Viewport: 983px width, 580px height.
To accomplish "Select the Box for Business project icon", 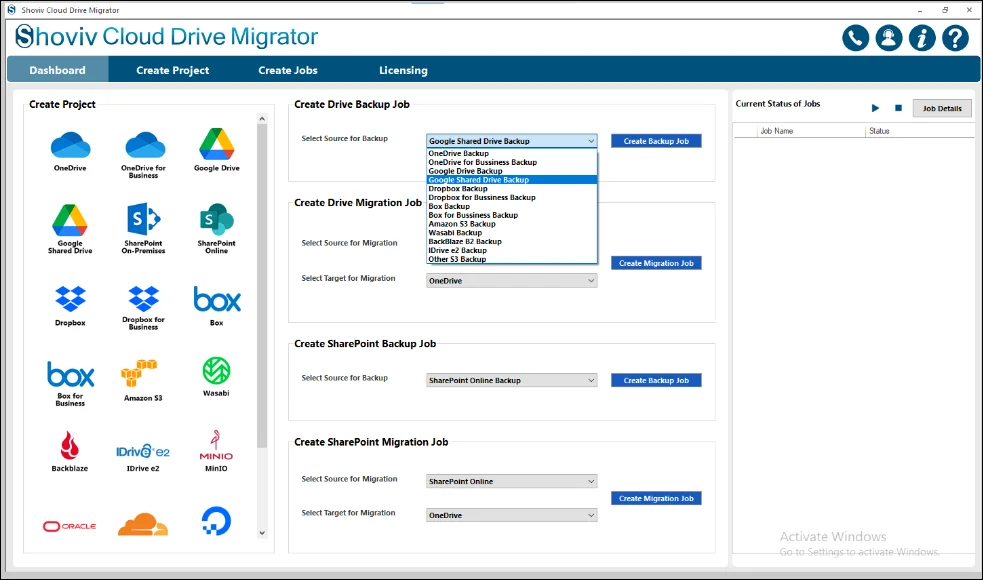I will (70, 374).
